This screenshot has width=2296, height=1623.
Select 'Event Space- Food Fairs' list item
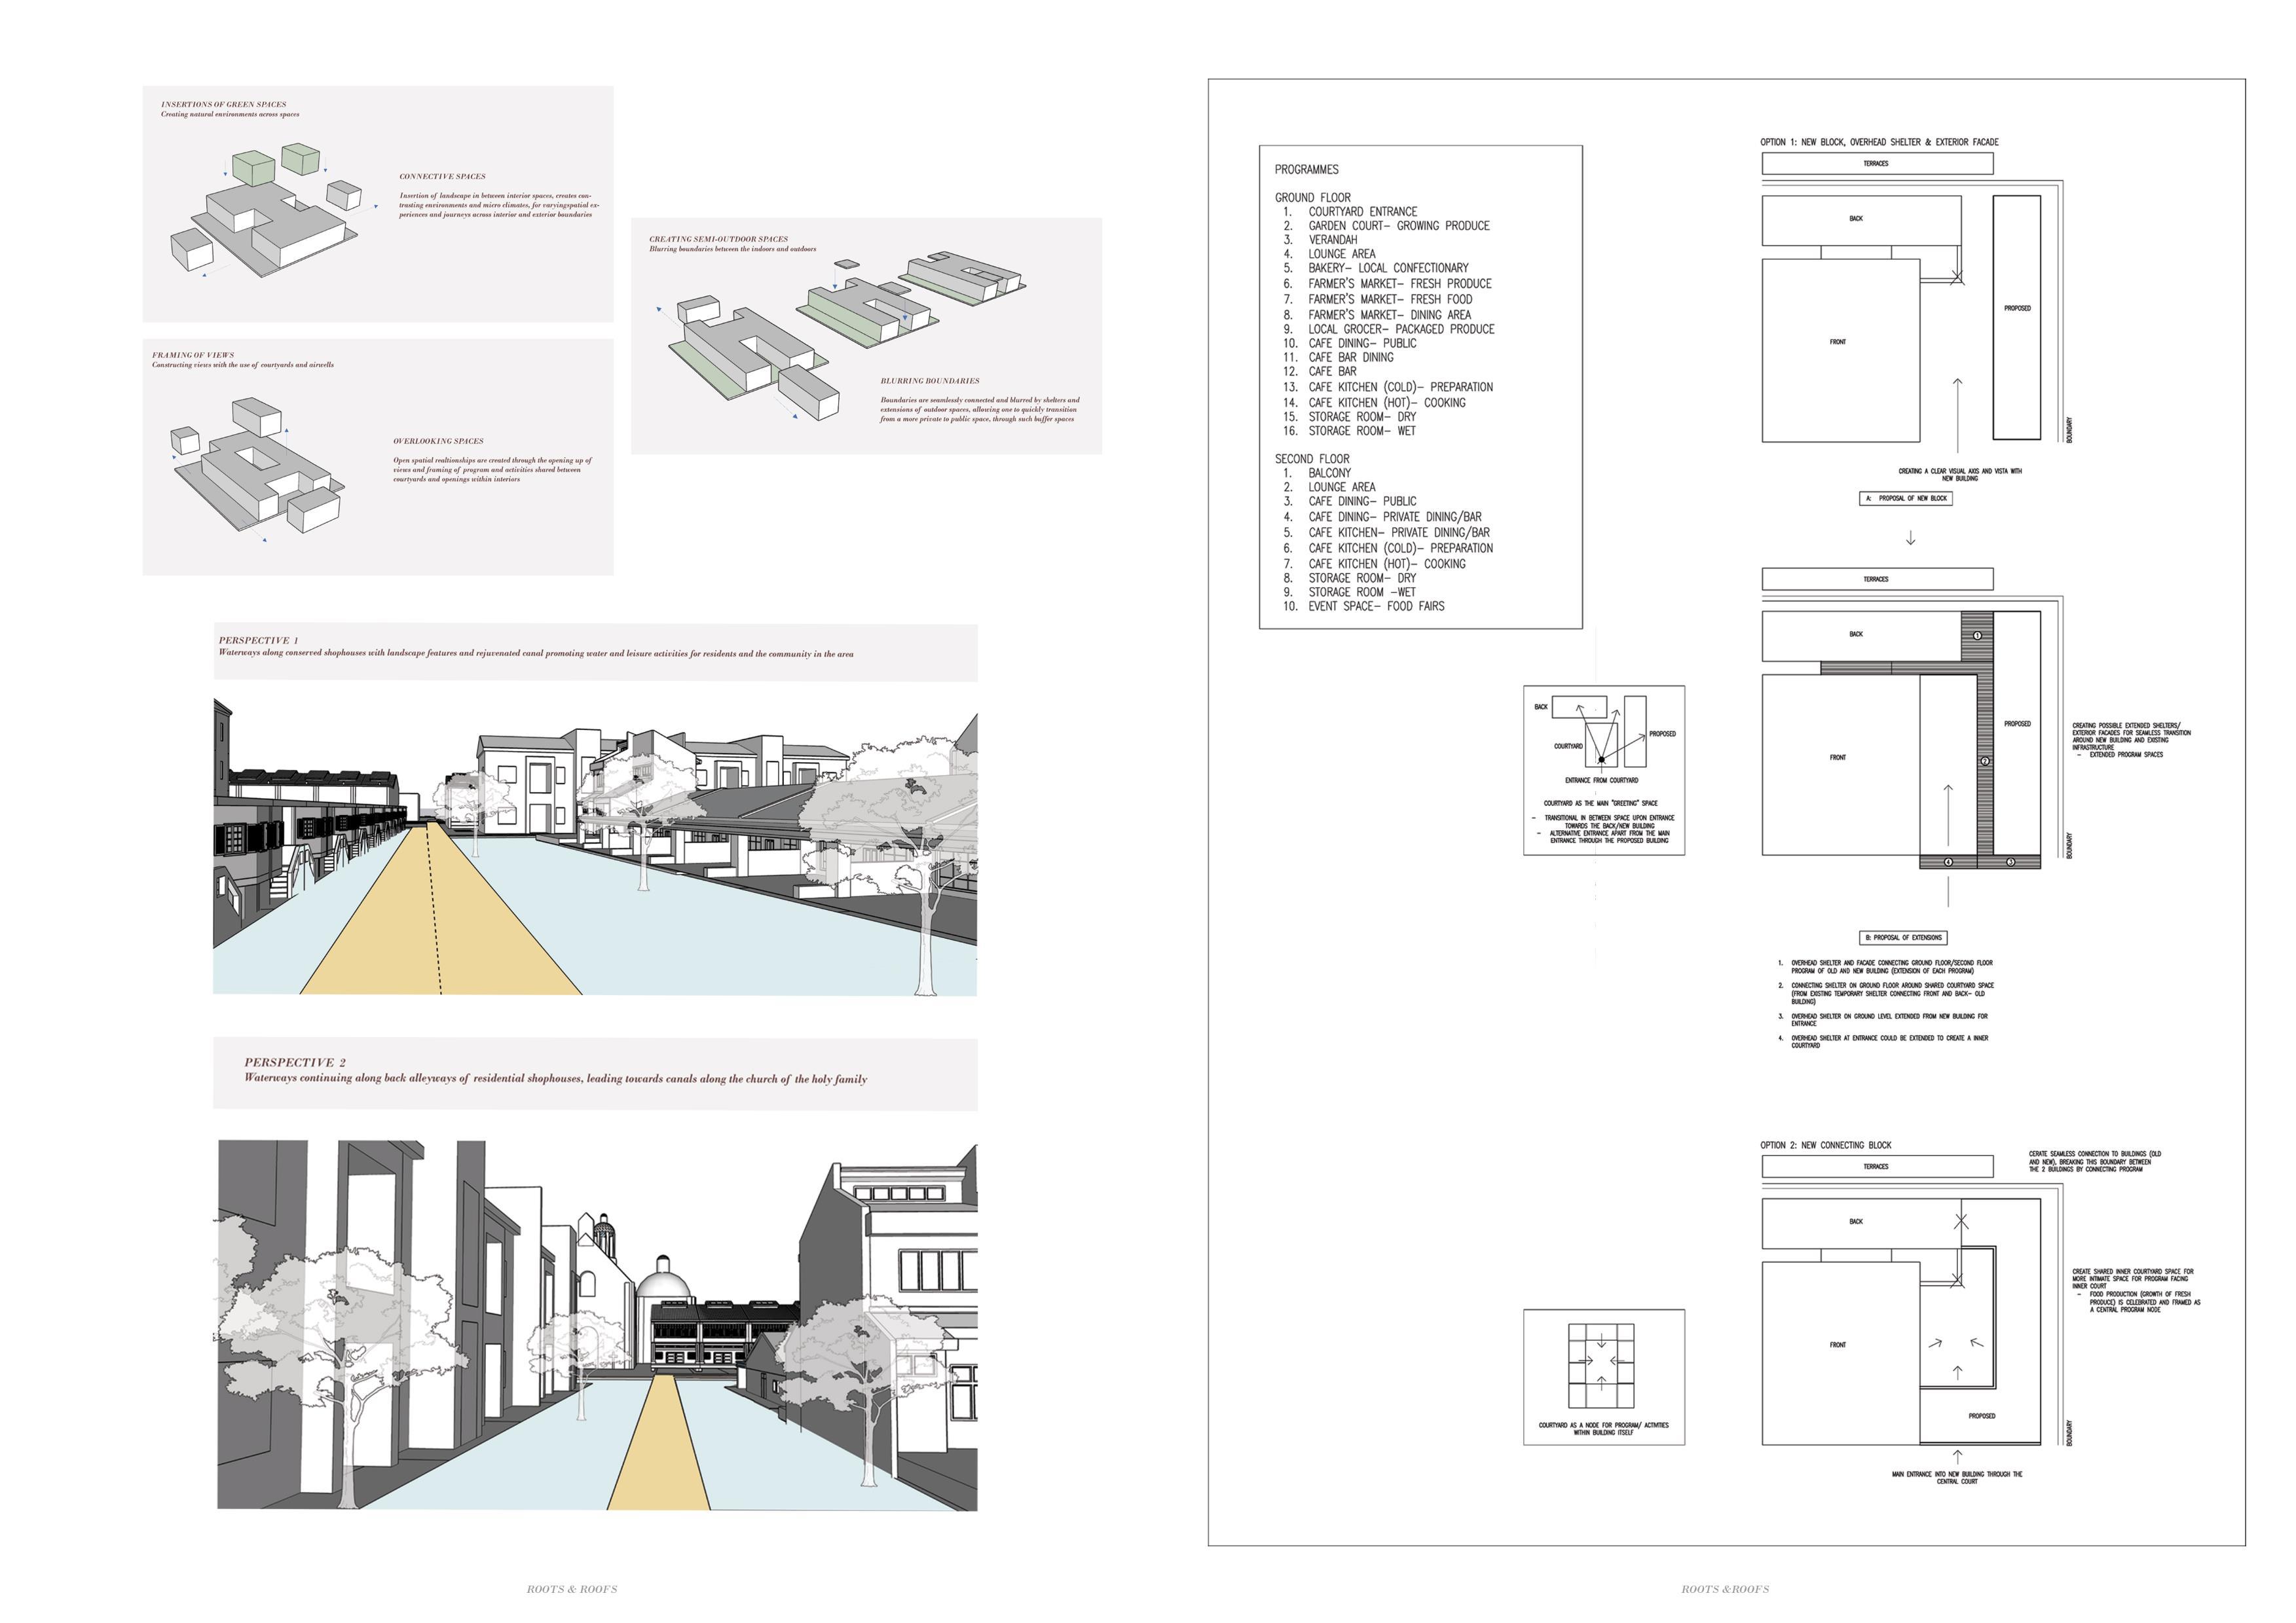tap(1376, 606)
